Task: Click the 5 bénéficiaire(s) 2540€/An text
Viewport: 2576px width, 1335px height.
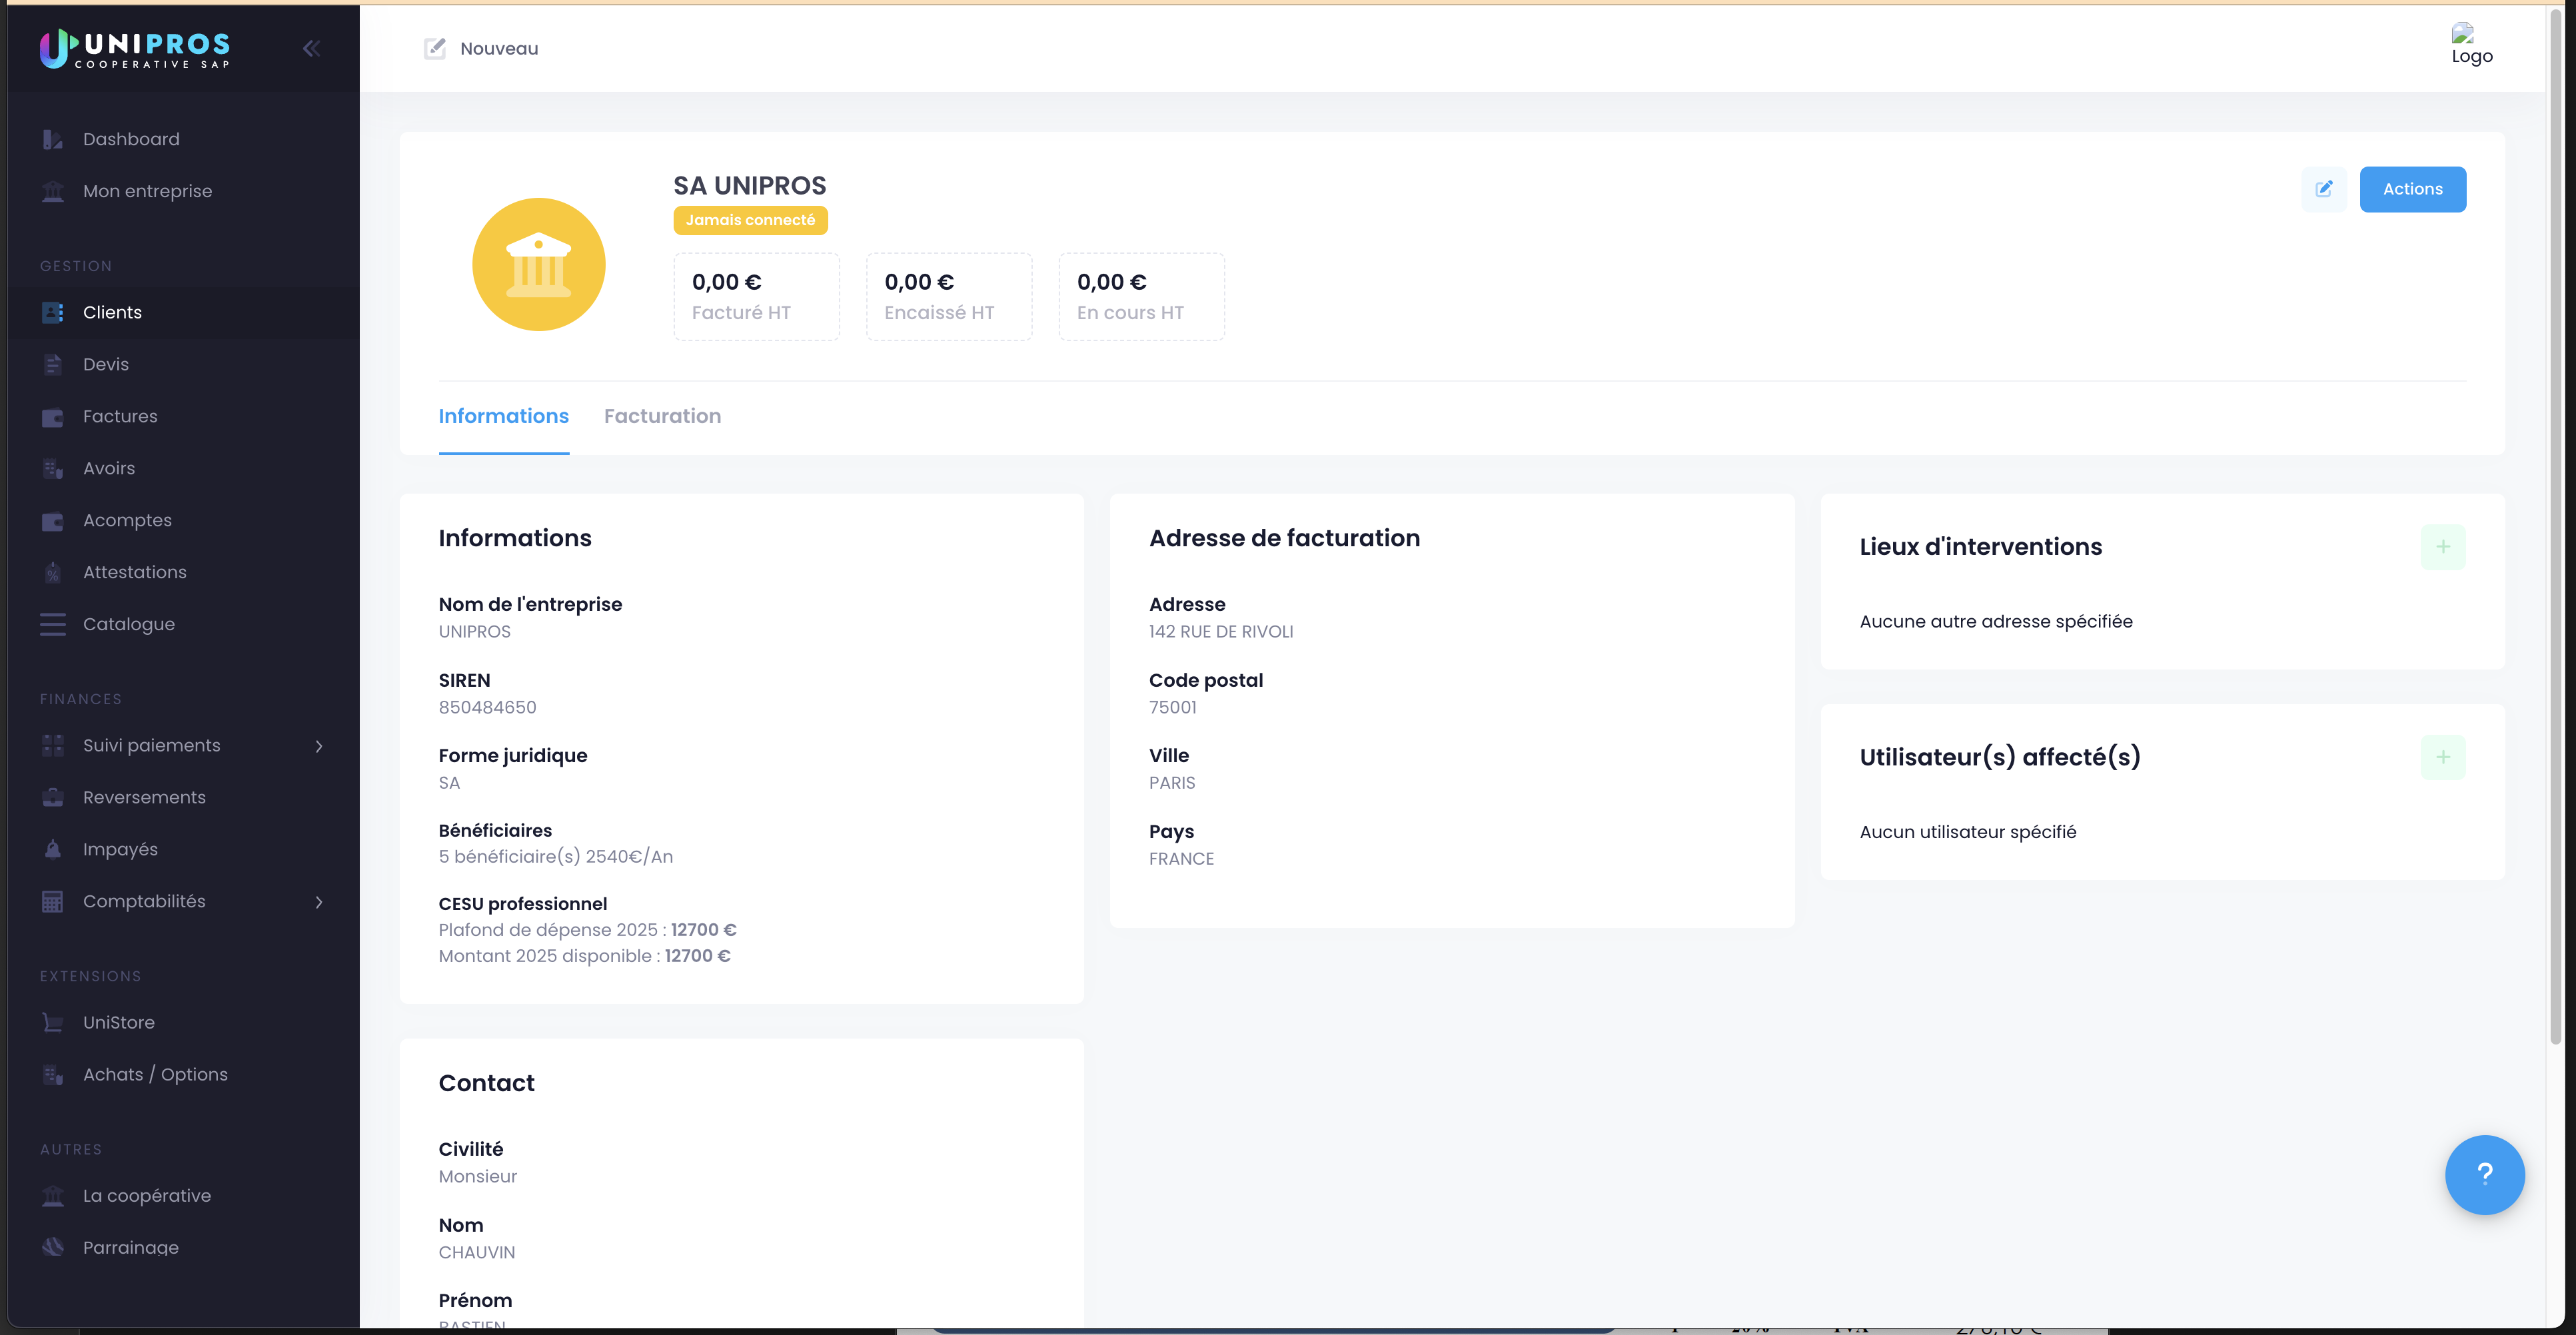Action: click(556, 857)
